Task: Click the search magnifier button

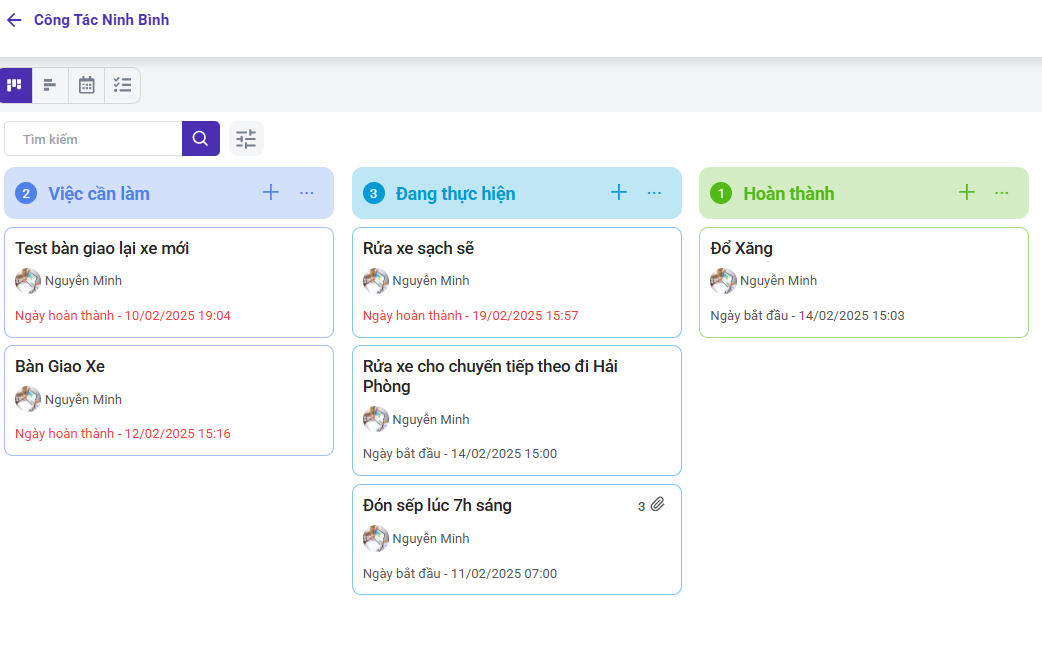Action: 200,139
